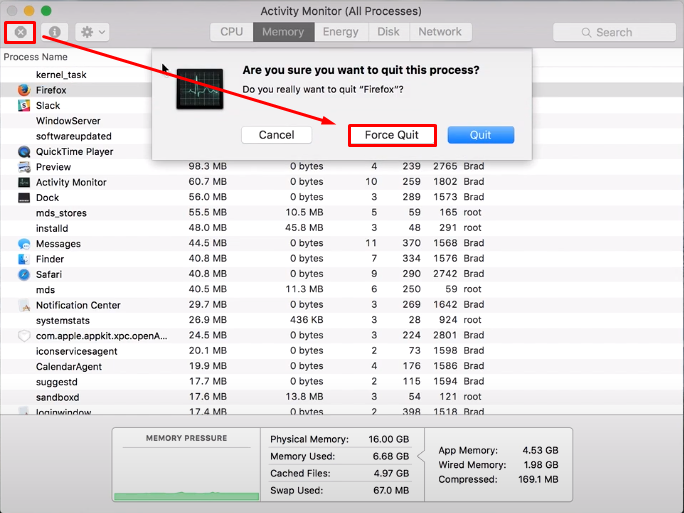The width and height of the screenshot is (684, 513).
Task: Click Cancel in the quit dialog
Action: click(276, 135)
